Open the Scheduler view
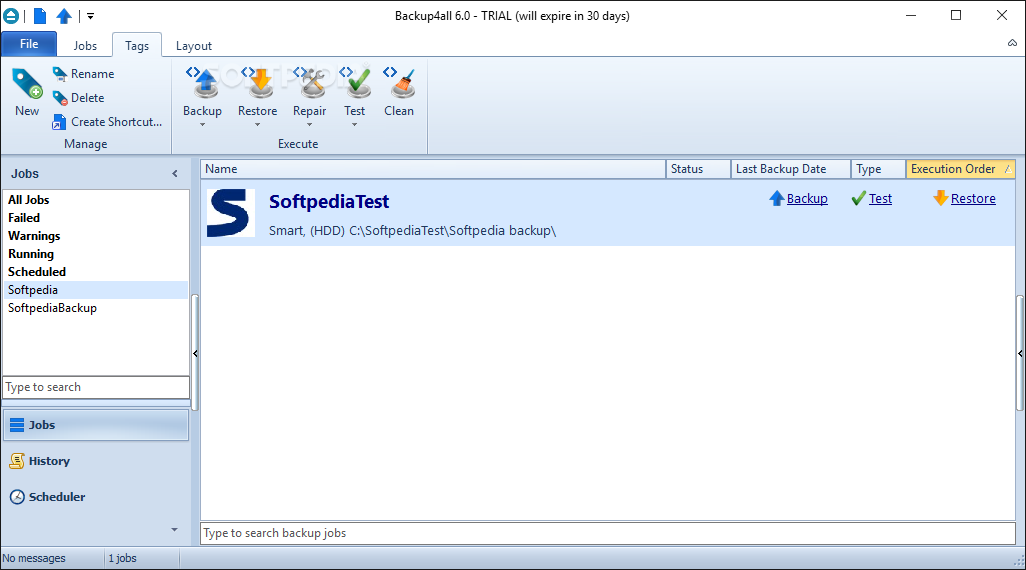Screen dimensions: 1026x570 (x=96, y=497)
